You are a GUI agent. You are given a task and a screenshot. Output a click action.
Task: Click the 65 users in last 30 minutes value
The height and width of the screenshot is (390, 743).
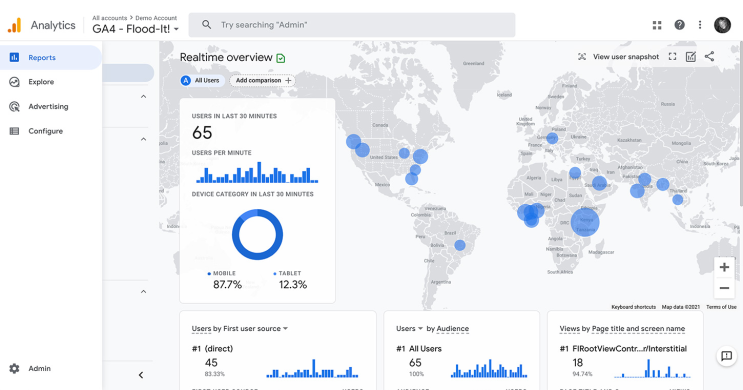[x=202, y=133]
